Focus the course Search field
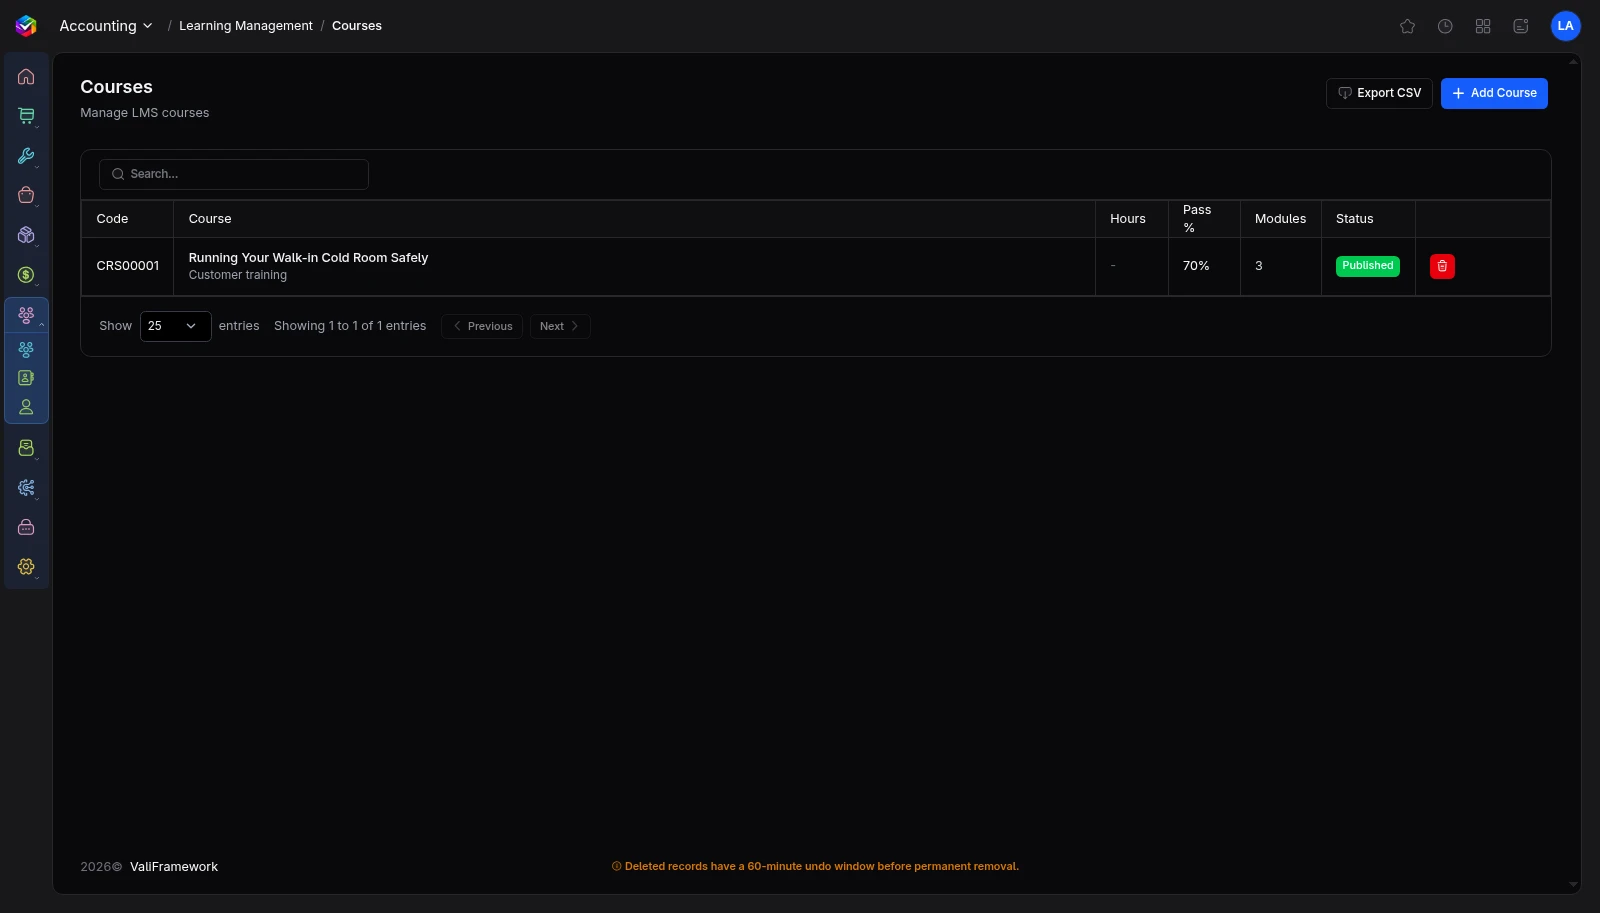Viewport: 1600px width, 913px height. (x=234, y=174)
